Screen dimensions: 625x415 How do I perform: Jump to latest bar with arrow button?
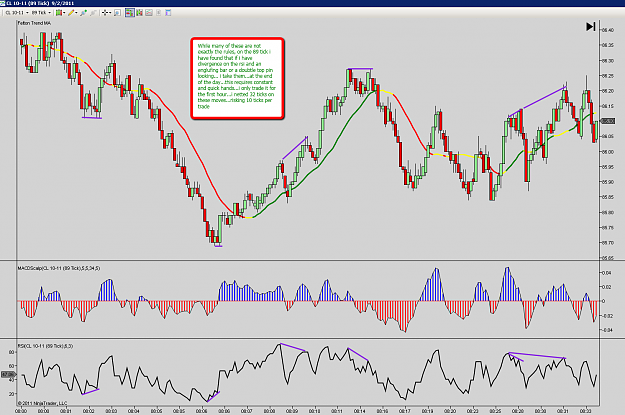click(591, 27)
